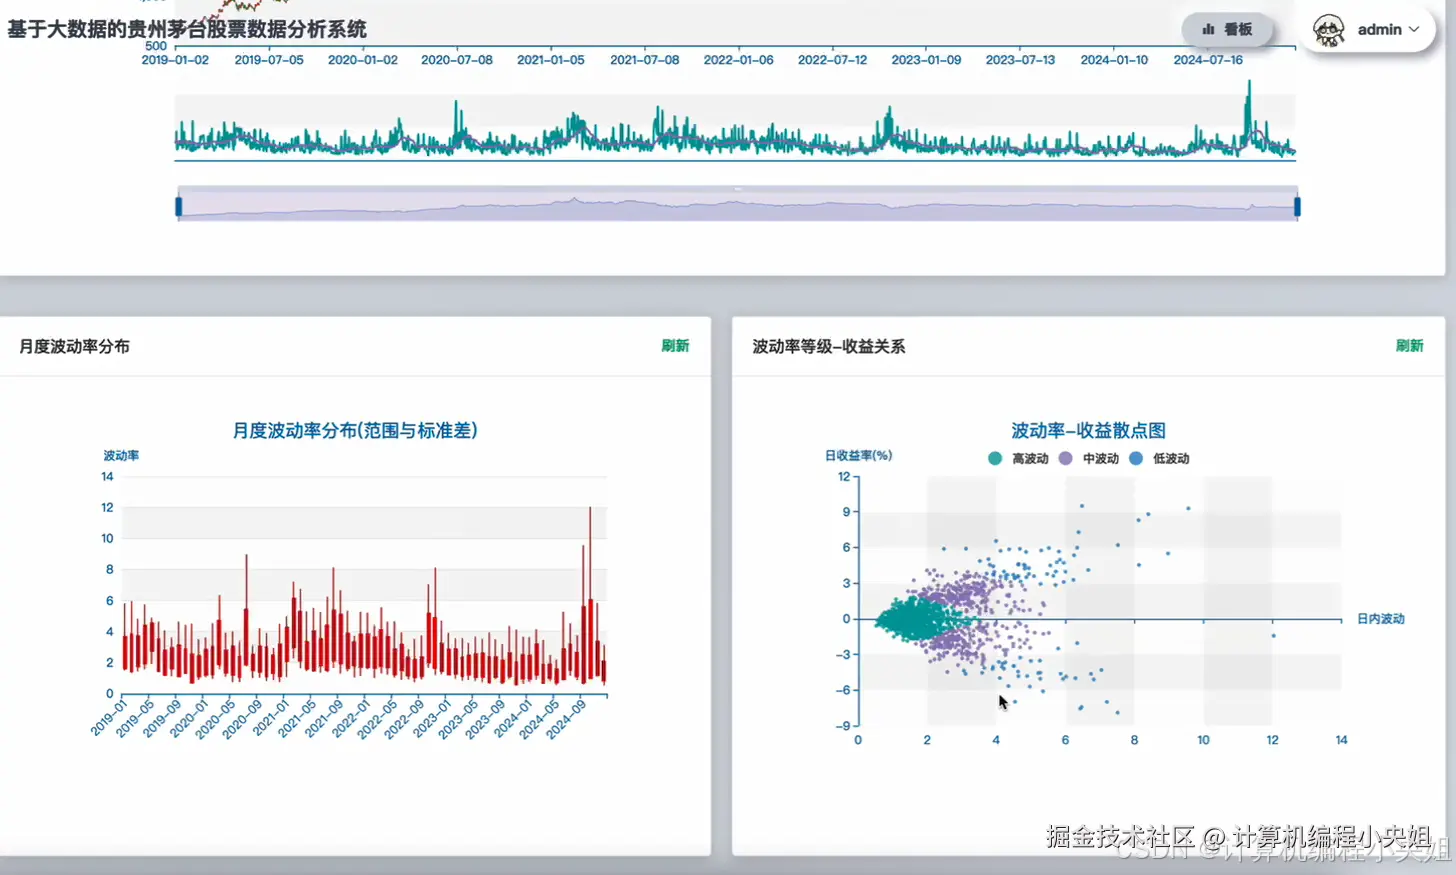Click the admin avatar image
1456x875 pixels.
point(1329,30)
